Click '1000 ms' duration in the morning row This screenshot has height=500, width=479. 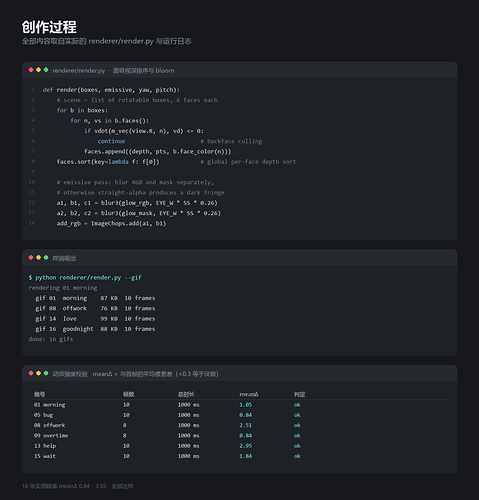tap(189, 405)
